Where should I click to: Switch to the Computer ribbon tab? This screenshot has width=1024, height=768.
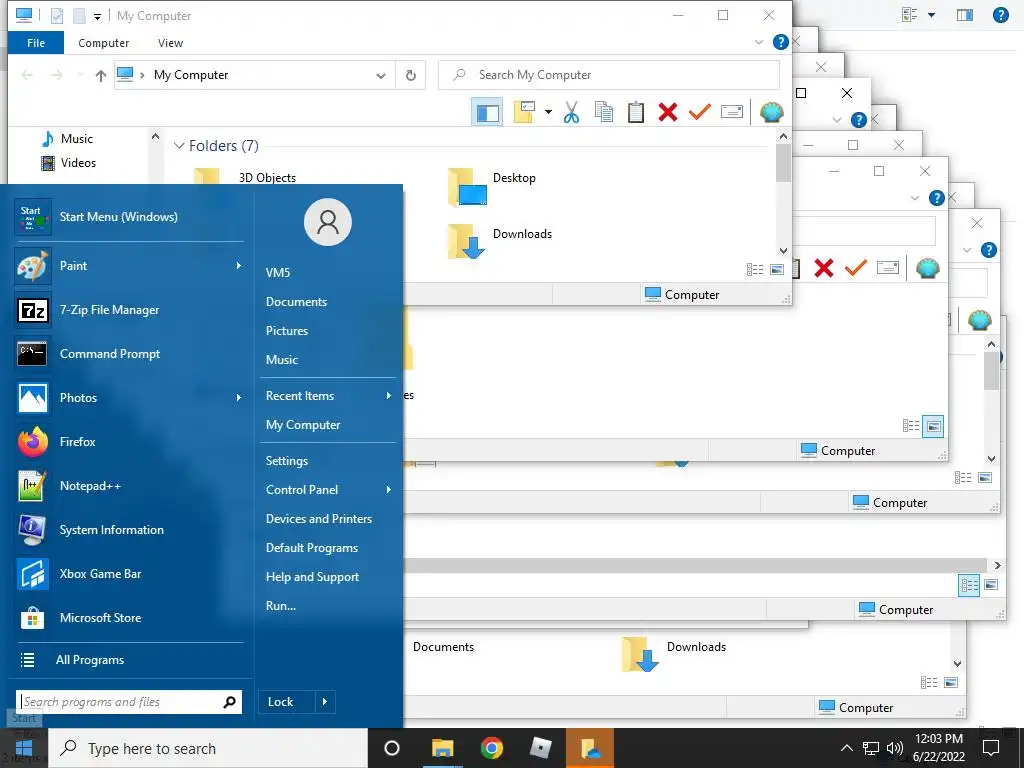(103, 43)
